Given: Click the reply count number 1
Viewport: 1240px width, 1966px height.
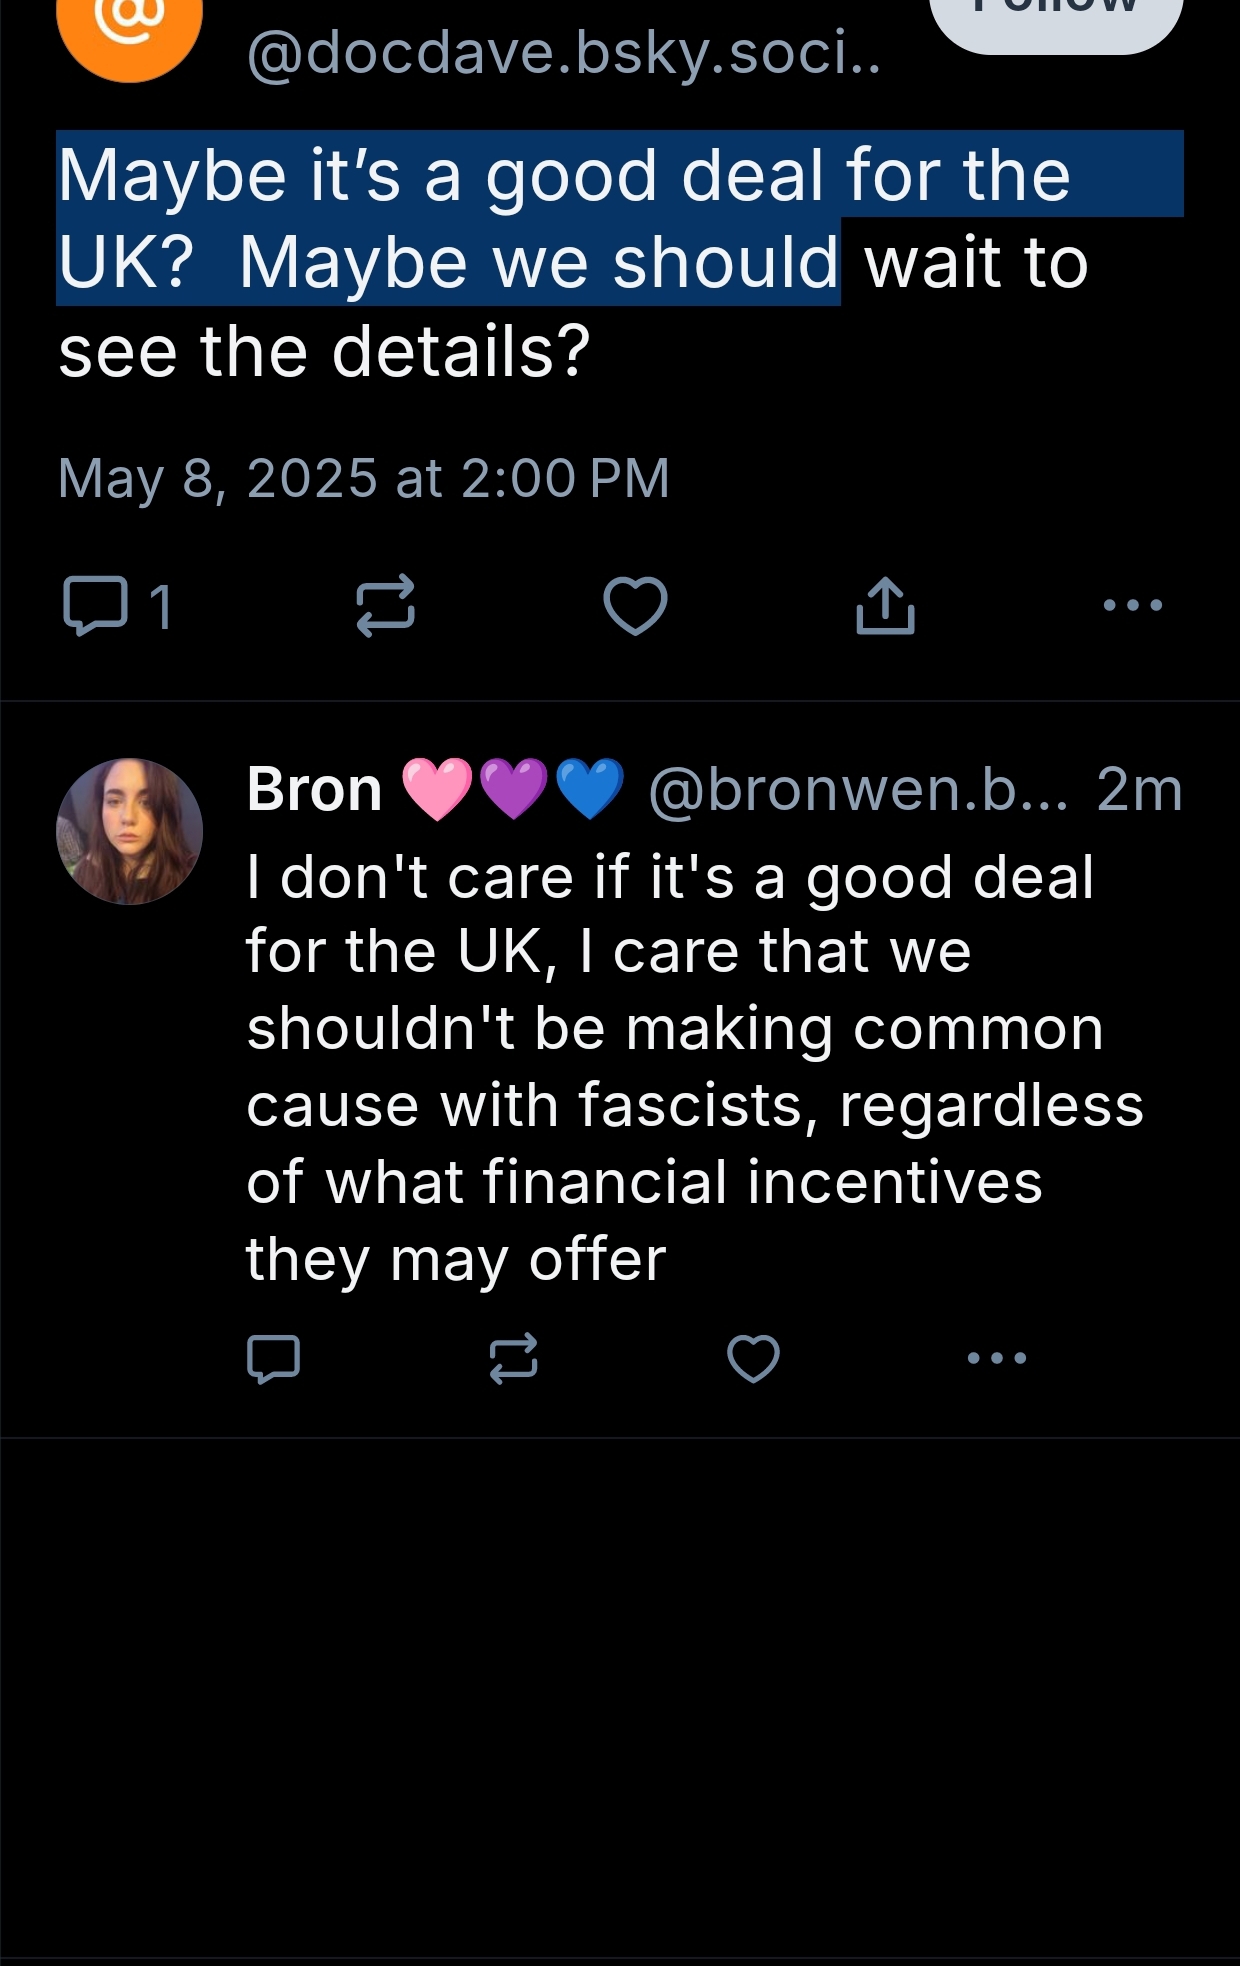Looking at the screenshot, I should pos(160,606).
